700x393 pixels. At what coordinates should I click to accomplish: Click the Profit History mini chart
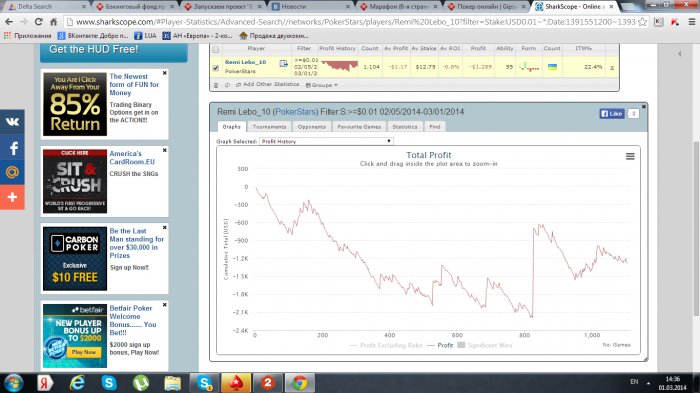pyautogui.click(x=339, y=66)
